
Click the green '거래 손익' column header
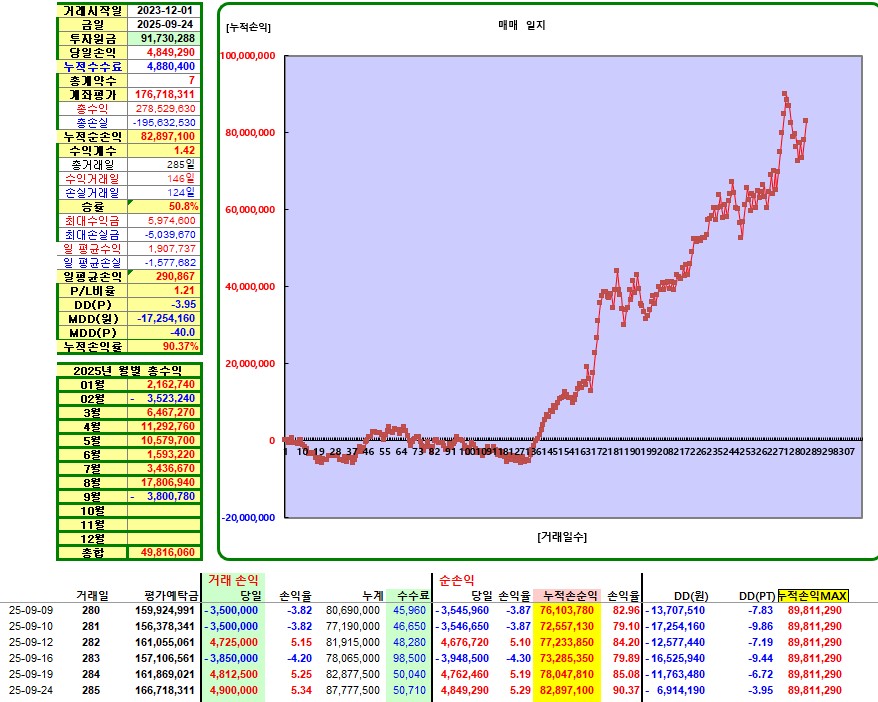coord(232,579)
